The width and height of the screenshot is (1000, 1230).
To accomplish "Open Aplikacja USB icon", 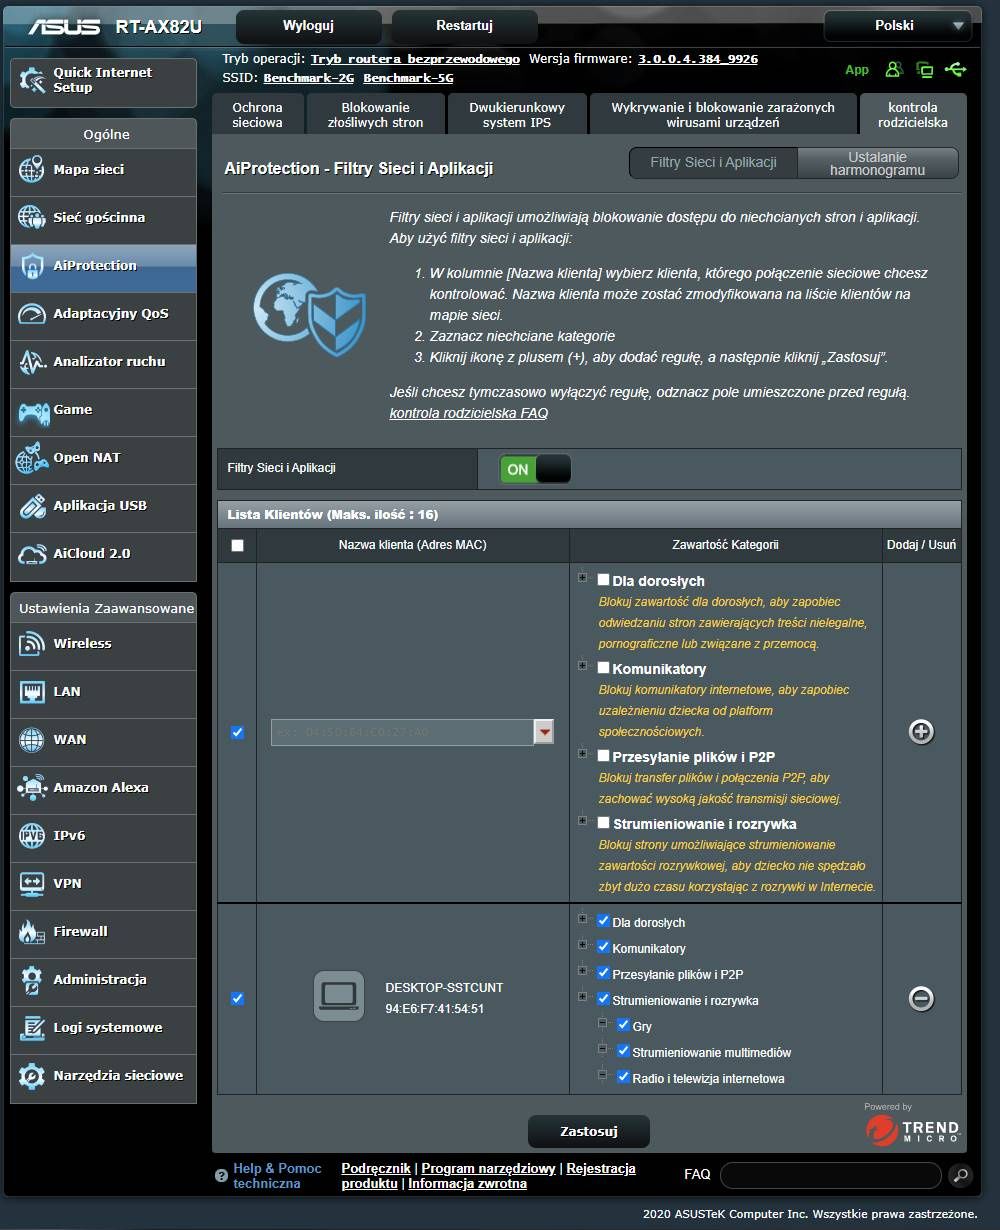I will pos(32,506).
